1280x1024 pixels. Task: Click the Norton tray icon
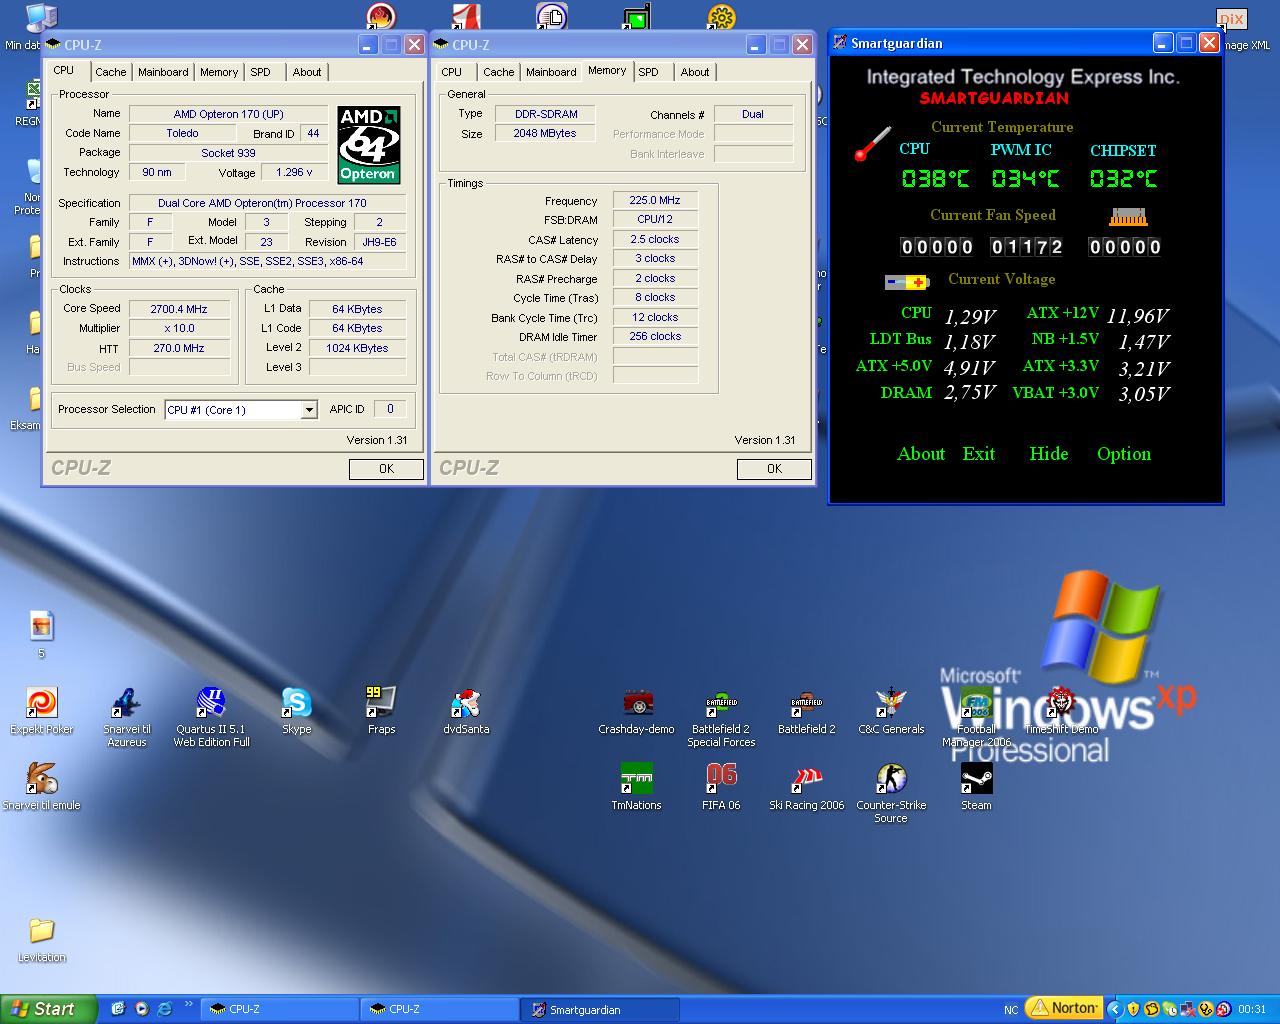1064,1008
